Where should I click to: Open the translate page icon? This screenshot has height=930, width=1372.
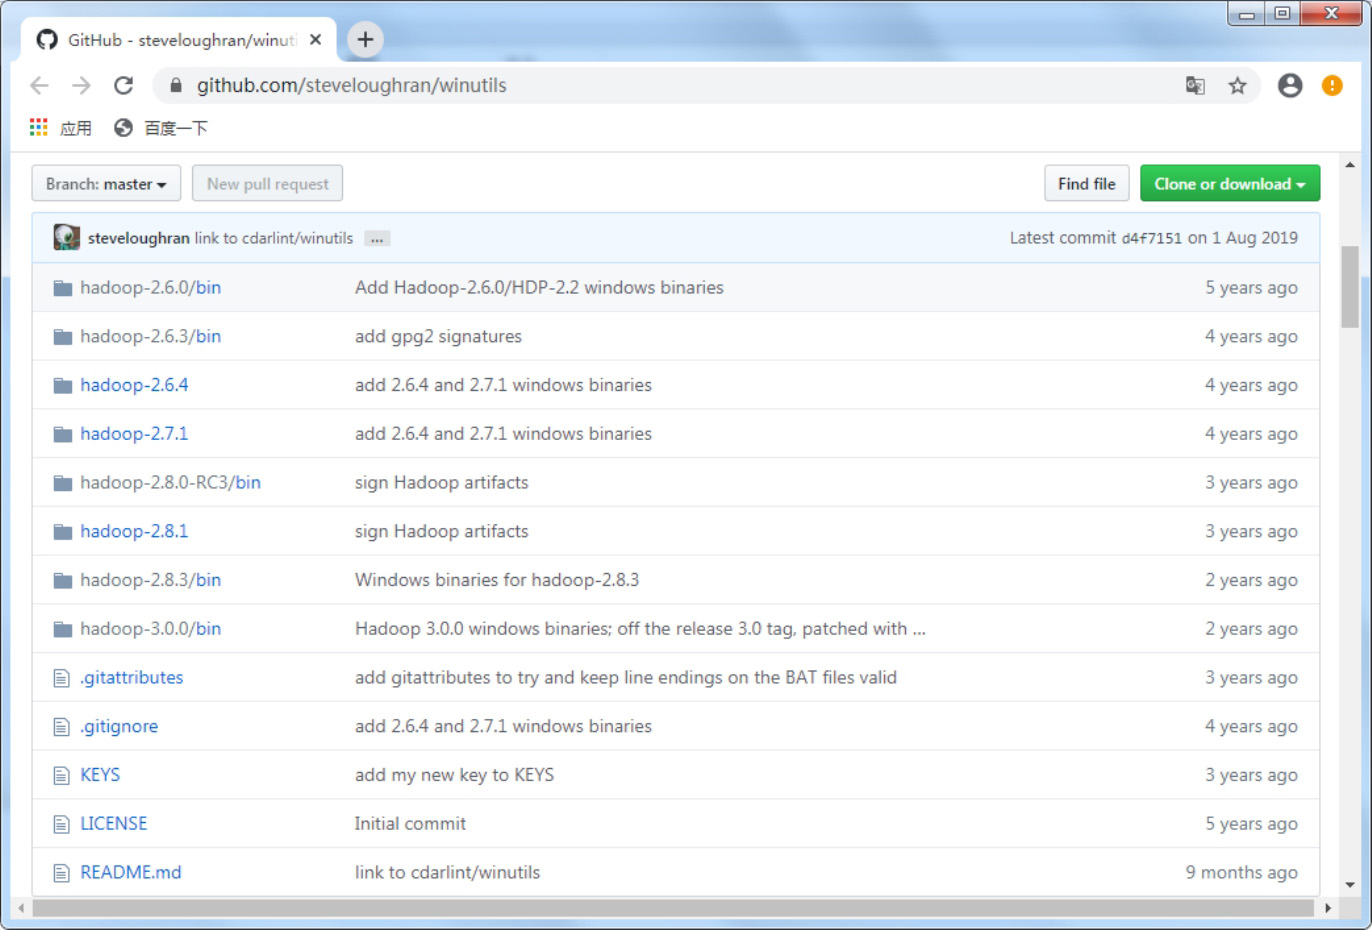tap(1195, 86)
